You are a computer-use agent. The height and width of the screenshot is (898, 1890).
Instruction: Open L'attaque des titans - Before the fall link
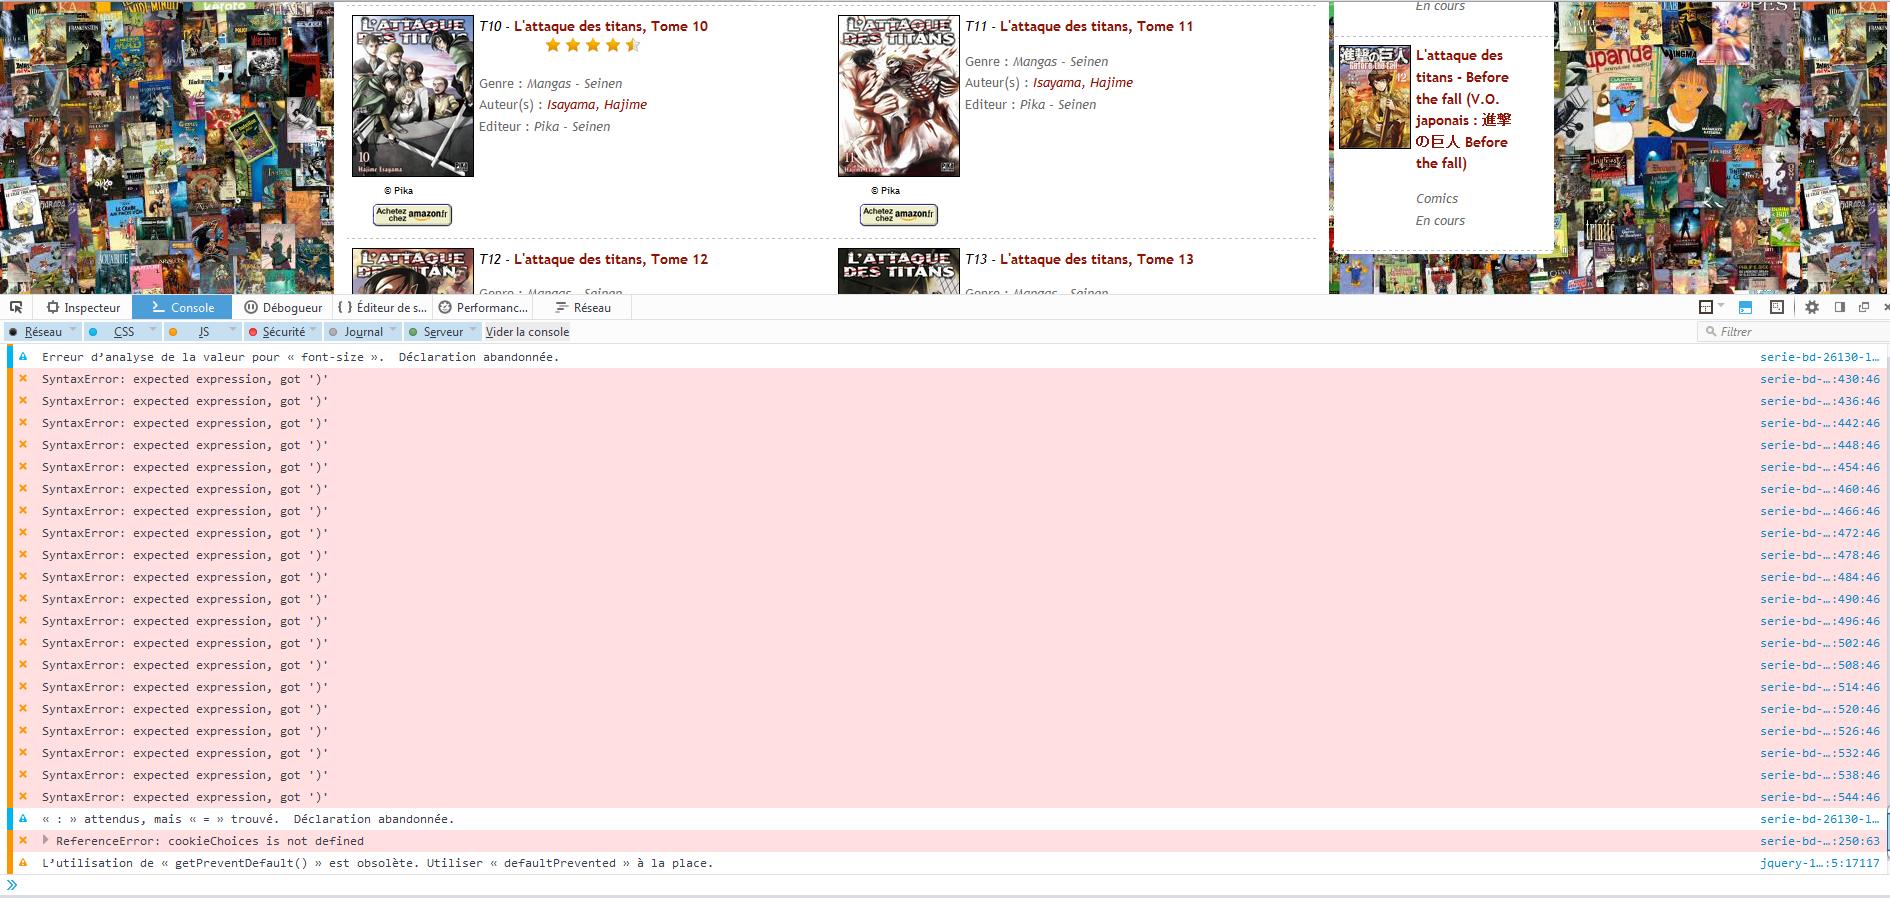pos(1463,109)
